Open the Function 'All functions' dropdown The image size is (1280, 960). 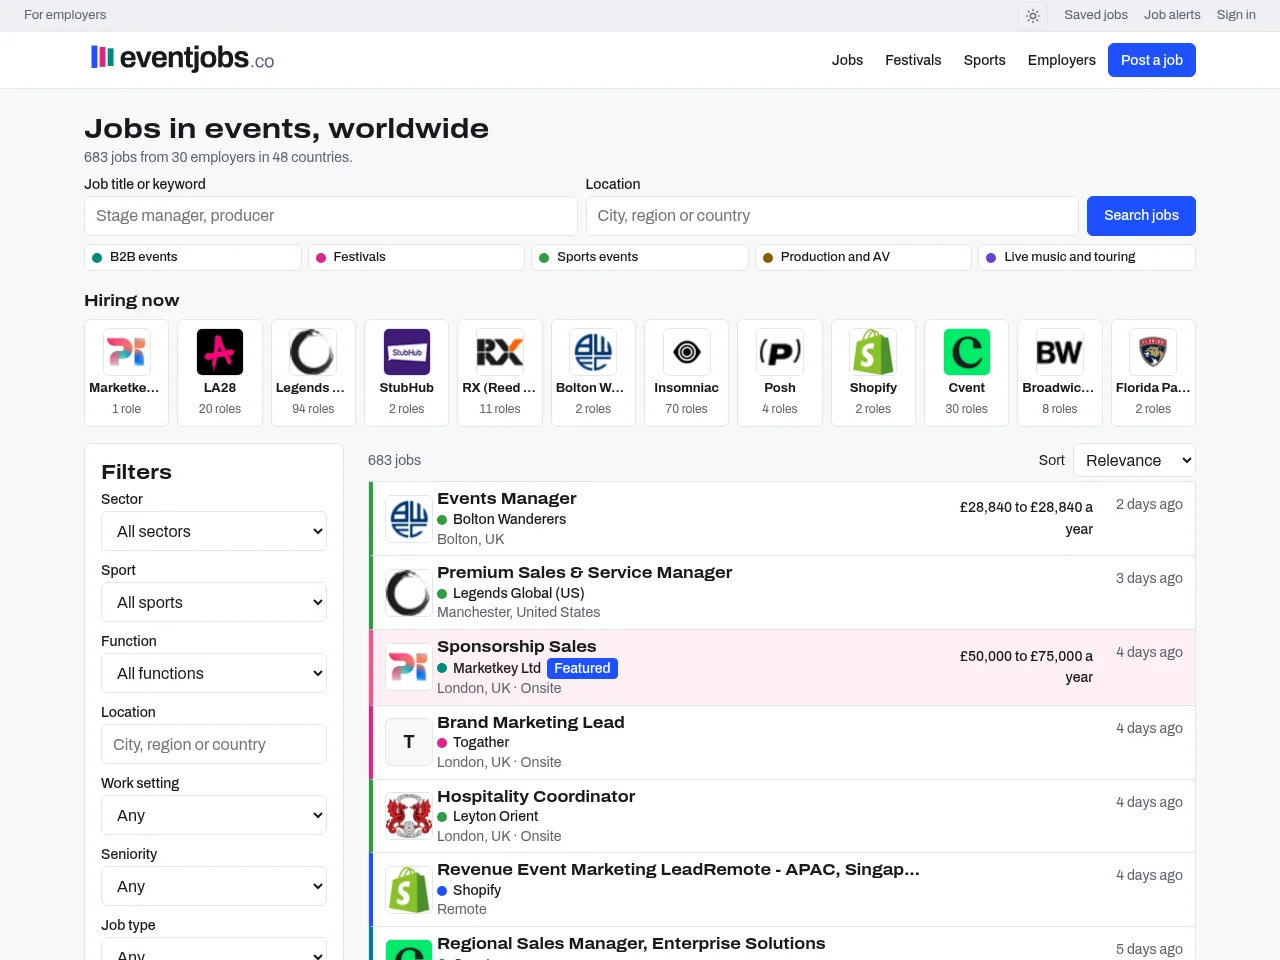point(214,673)
